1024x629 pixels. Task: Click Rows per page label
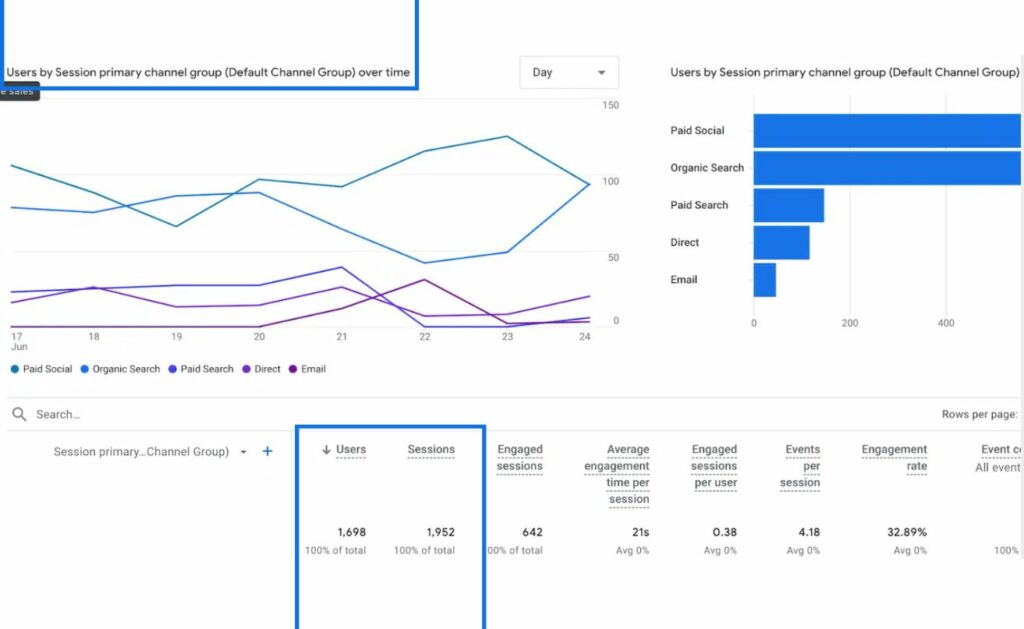pos(979,414)
